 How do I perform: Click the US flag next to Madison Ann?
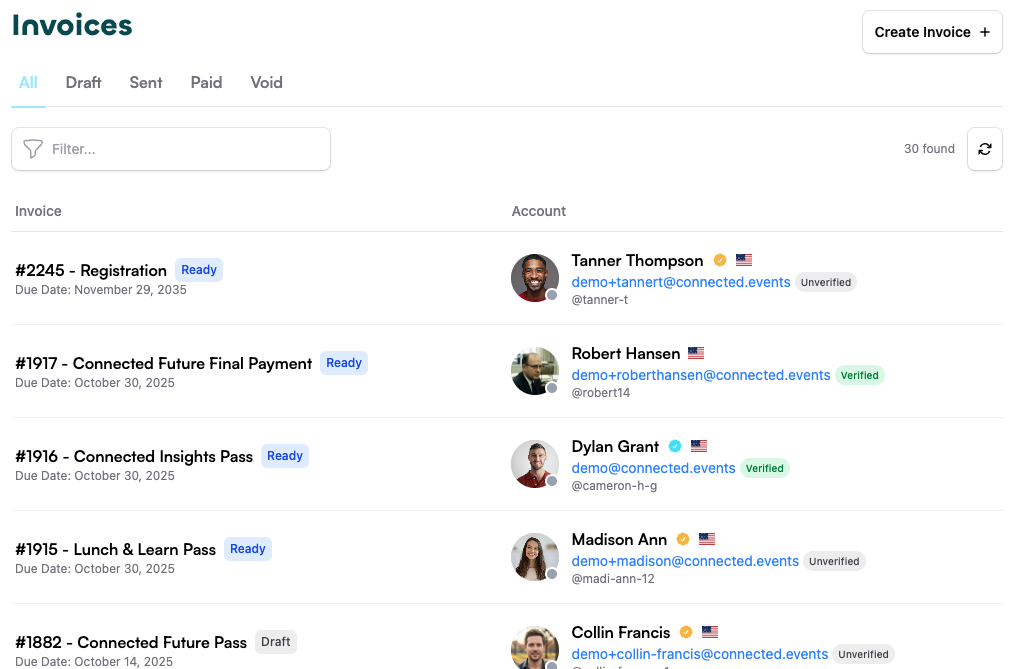tap(707, 539)
